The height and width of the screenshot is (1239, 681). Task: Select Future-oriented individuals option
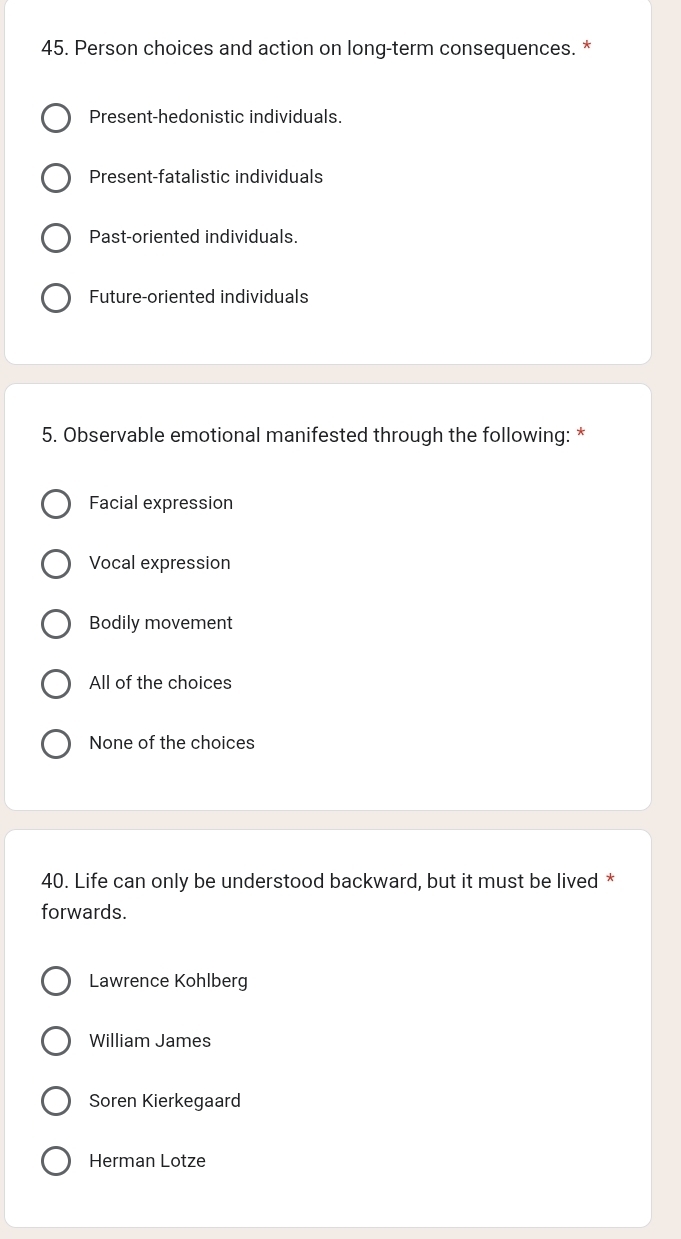[56, 298]
